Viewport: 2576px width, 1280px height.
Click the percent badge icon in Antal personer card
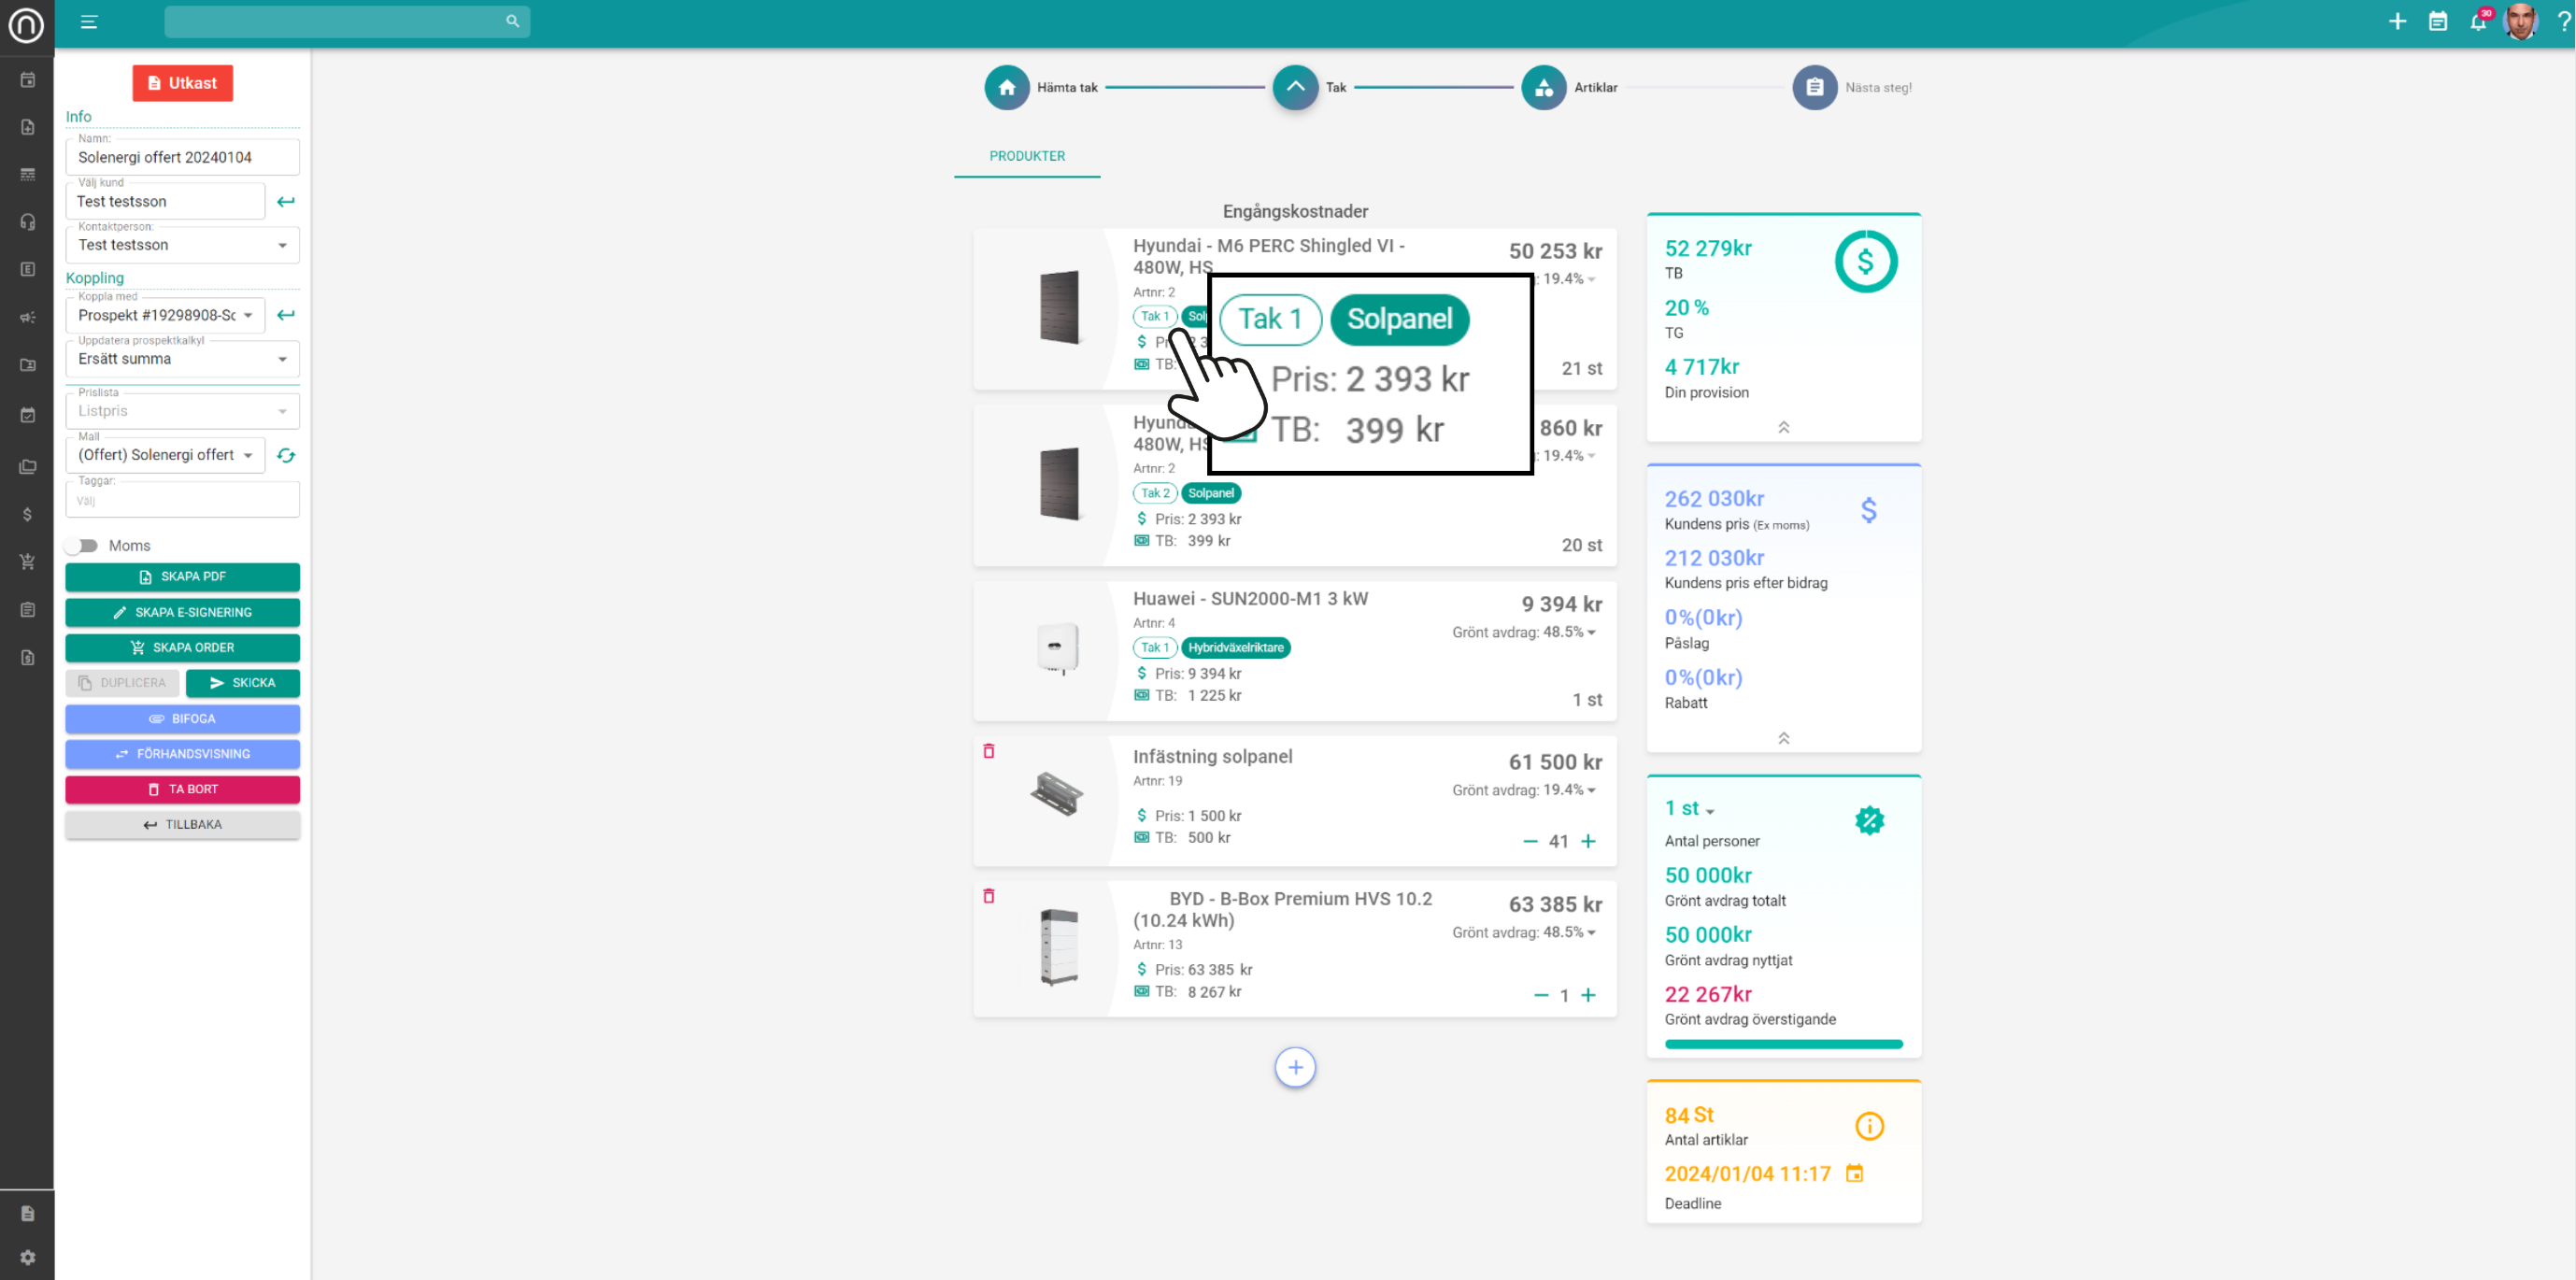click(1869, 821)
